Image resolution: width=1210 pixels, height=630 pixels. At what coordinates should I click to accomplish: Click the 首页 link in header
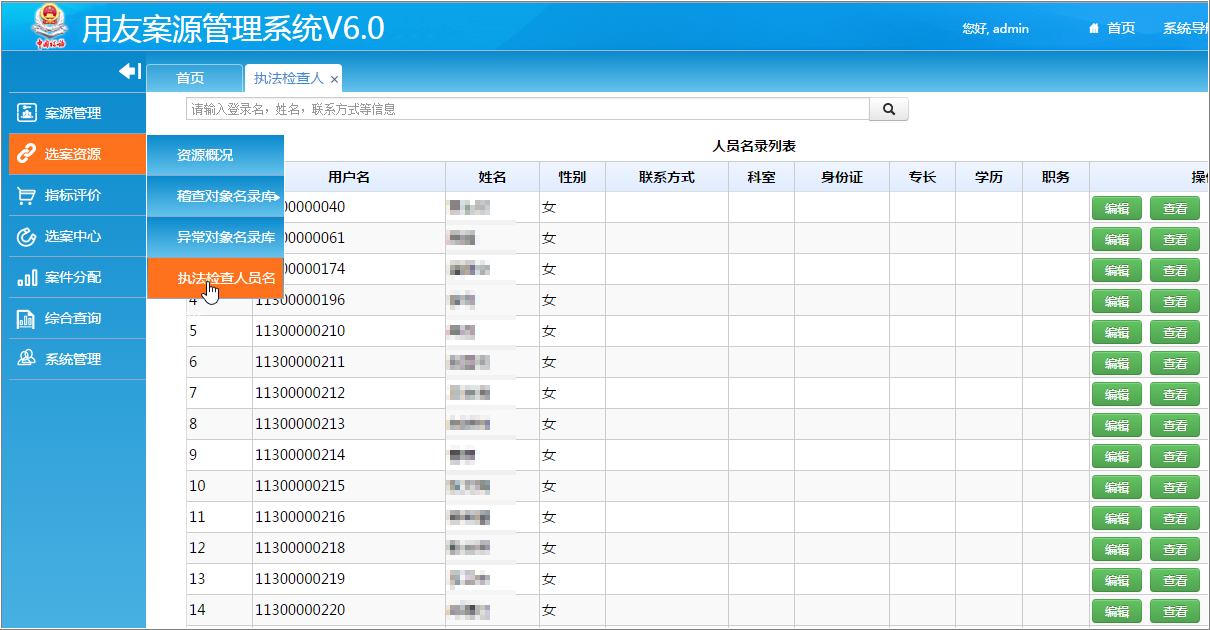click(x=1121, y=28)
